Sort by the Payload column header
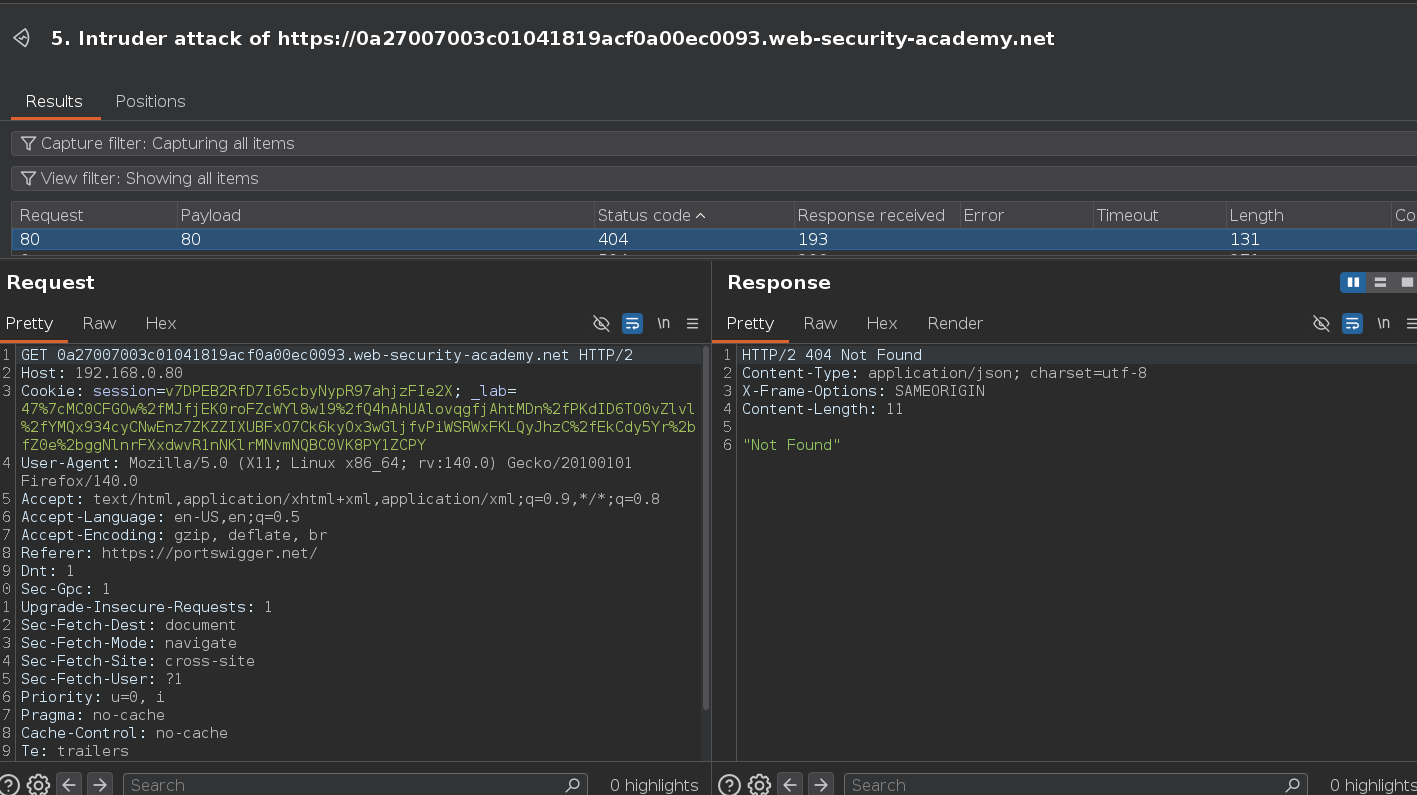The image size is (1417, 795). click(384, 215)
